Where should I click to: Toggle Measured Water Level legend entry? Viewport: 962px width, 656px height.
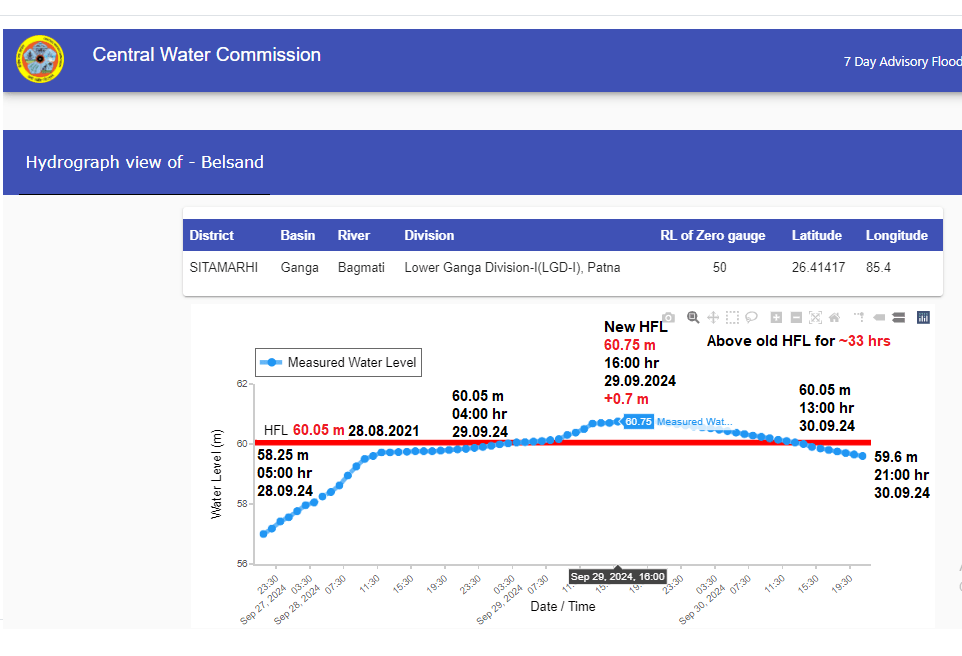click(338, 362)
